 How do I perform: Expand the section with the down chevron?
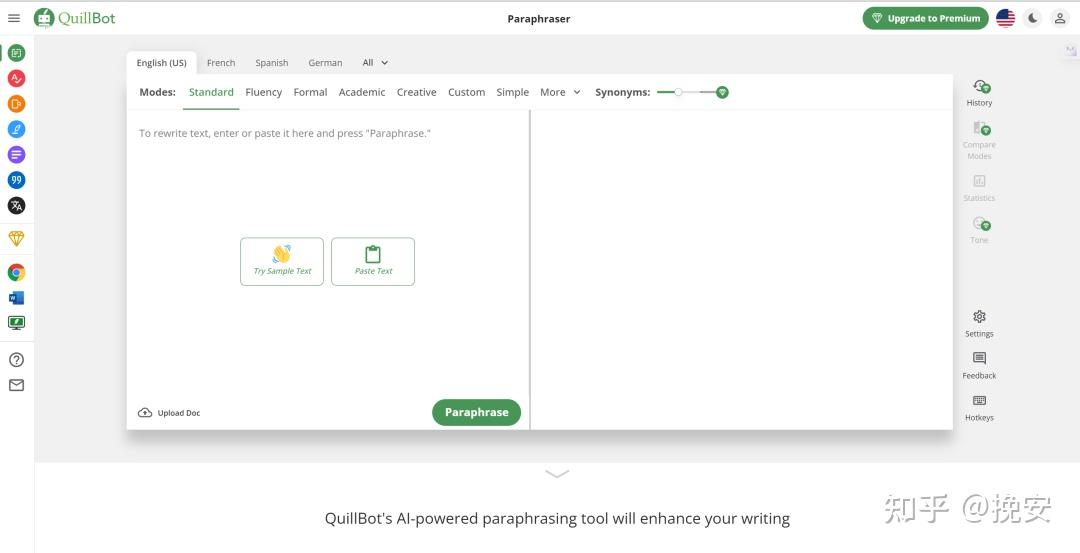[x=557, y=474]
